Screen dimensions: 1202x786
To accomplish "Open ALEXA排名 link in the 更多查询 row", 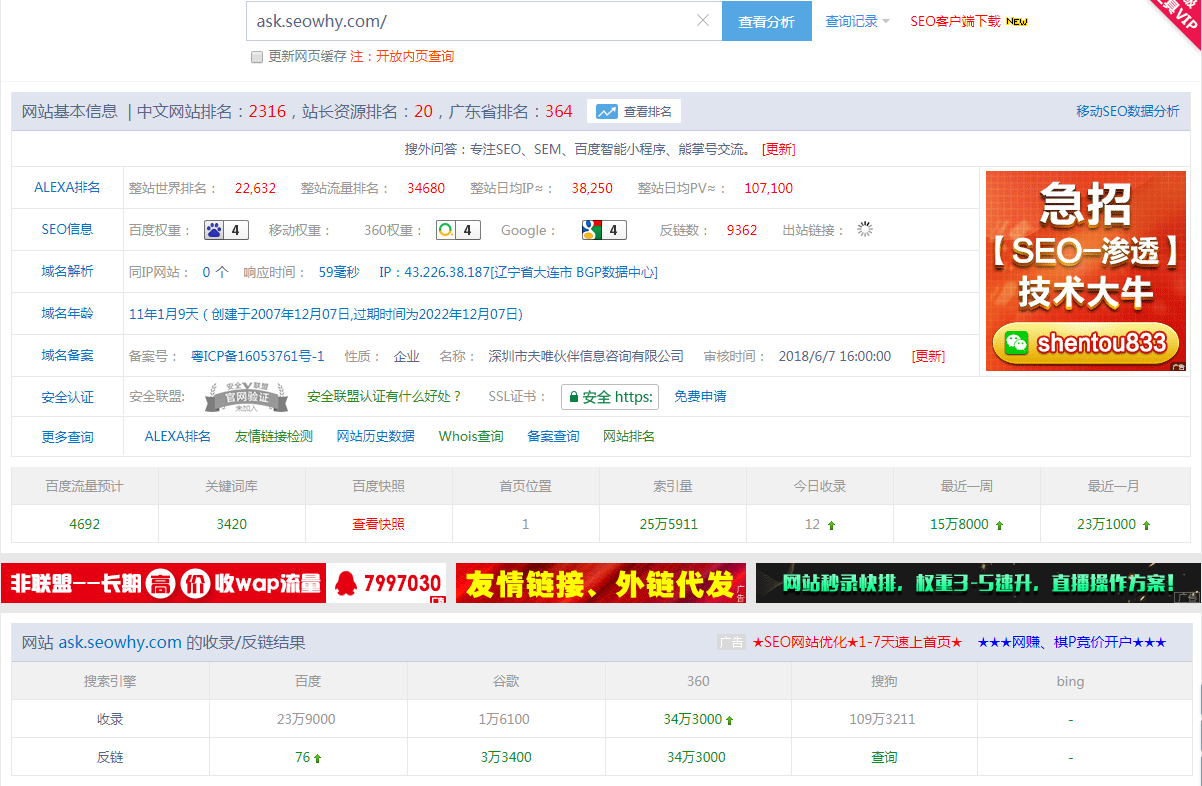I will (x=178, y=436).
